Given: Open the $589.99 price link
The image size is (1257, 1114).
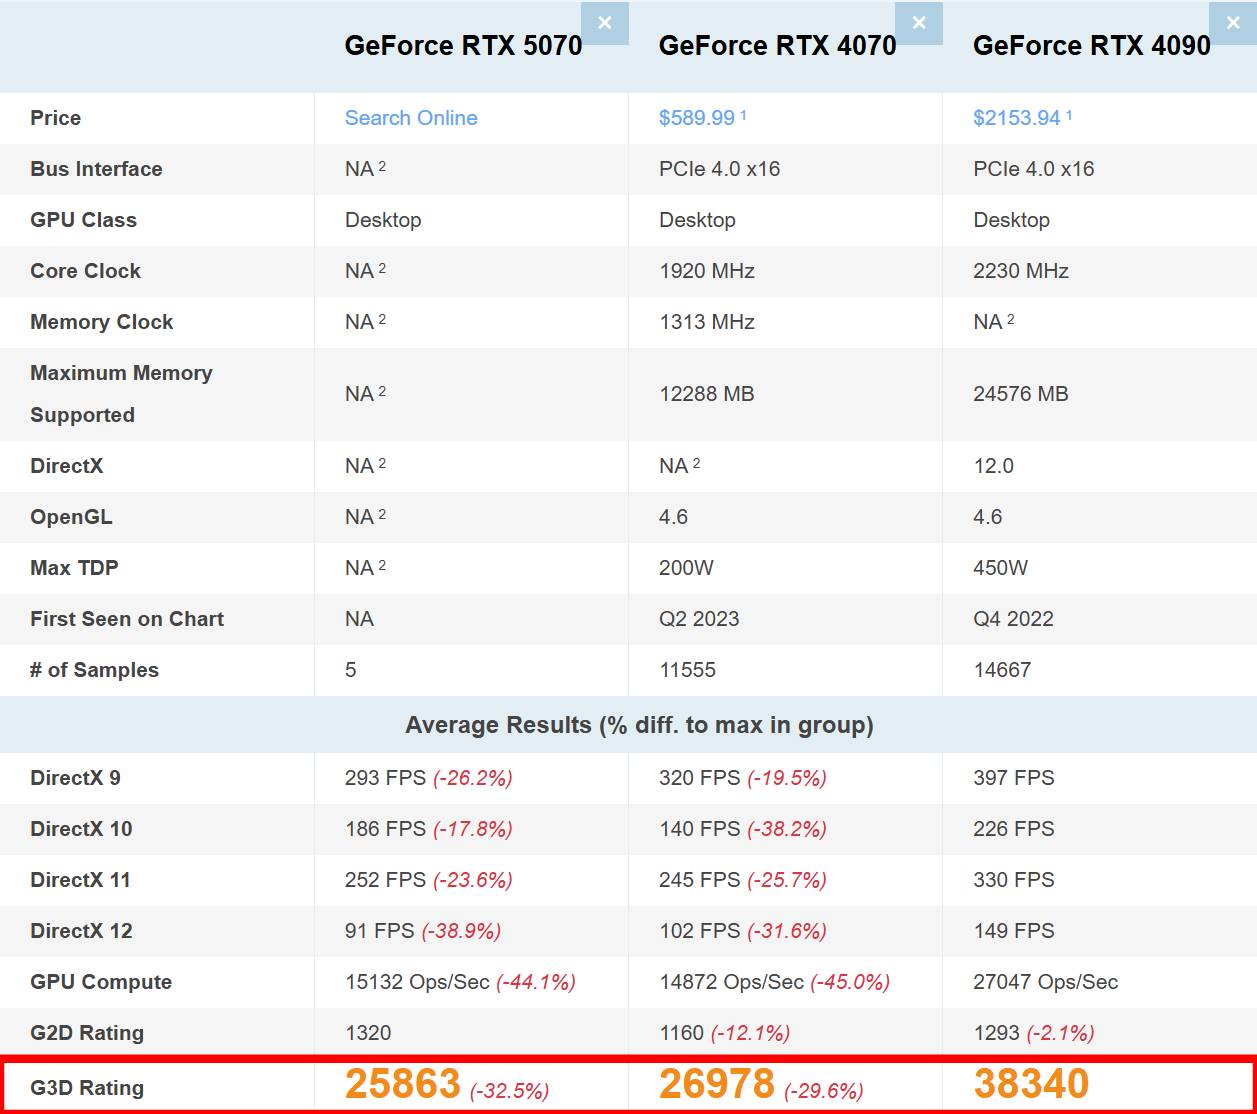Looking at the screenshot, I should pyautogui.click(x=696, y=118).
